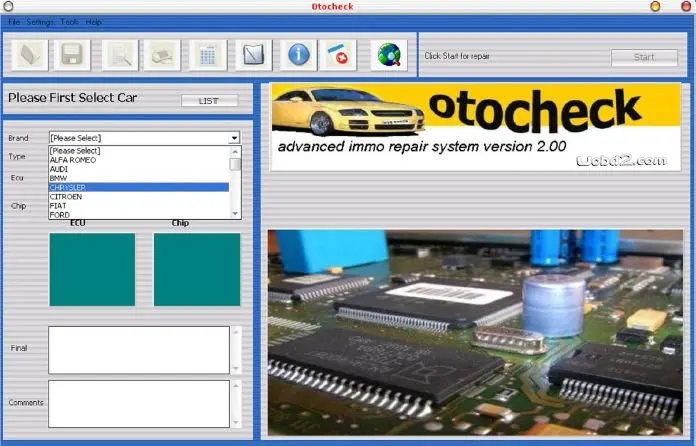The image size is (696, 446).
Task: Select ALFA ROMEO from brand list
Action: coord(139,160)
